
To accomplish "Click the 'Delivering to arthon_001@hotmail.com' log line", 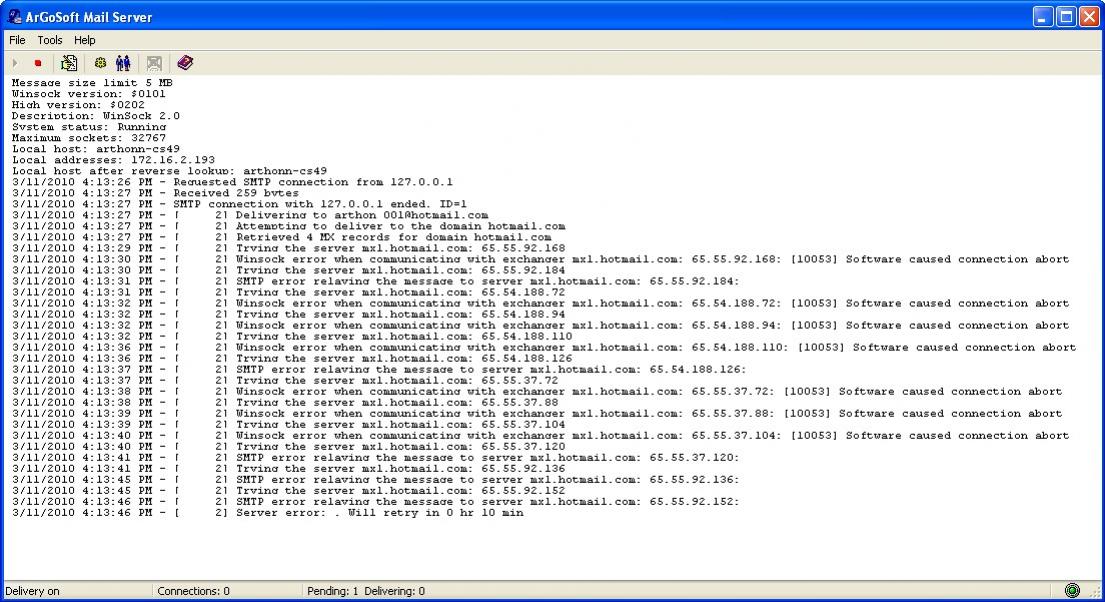I will pos(250,215).
